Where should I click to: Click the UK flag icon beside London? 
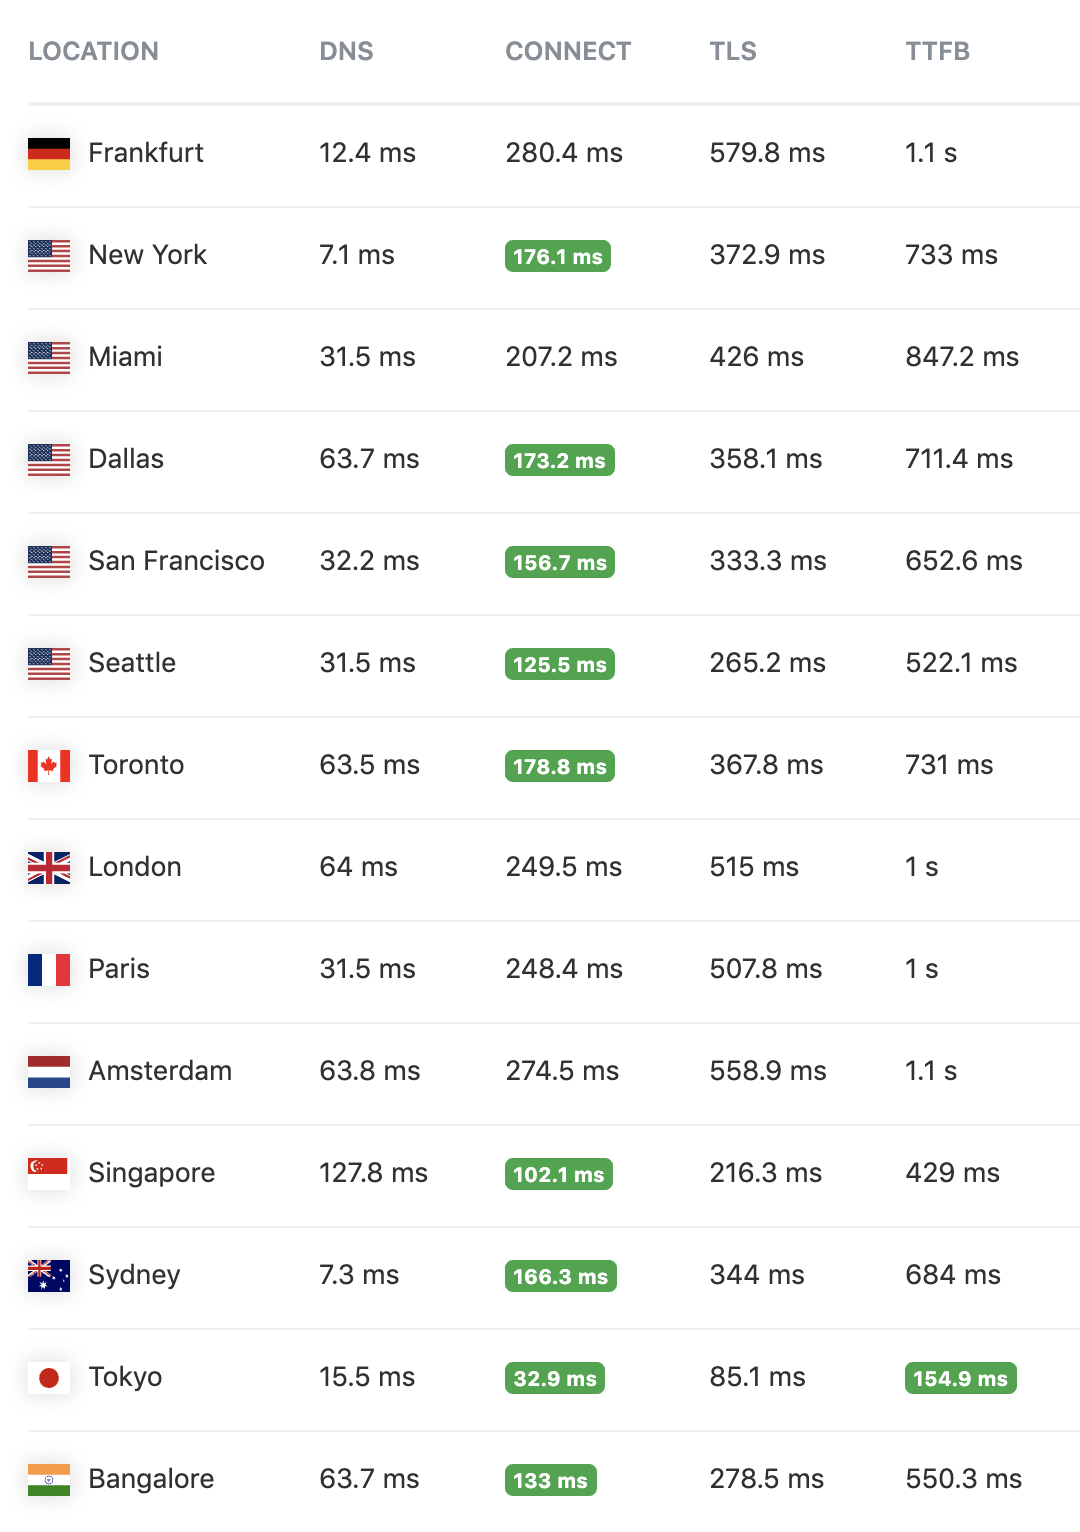[x=49, y=867]
